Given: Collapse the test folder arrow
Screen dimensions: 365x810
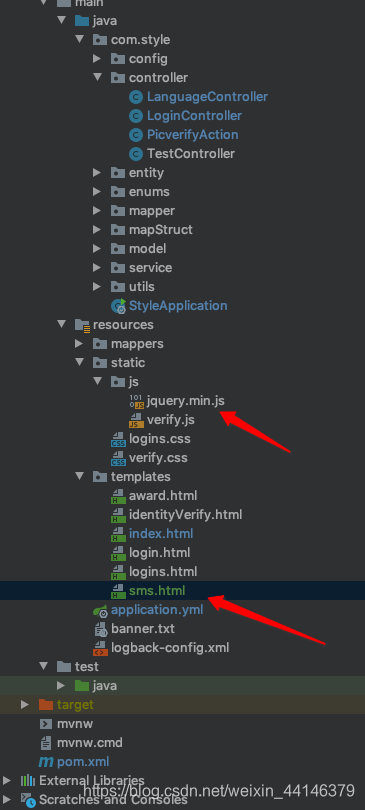Looking at the screenshot, I should click(44, 666).
